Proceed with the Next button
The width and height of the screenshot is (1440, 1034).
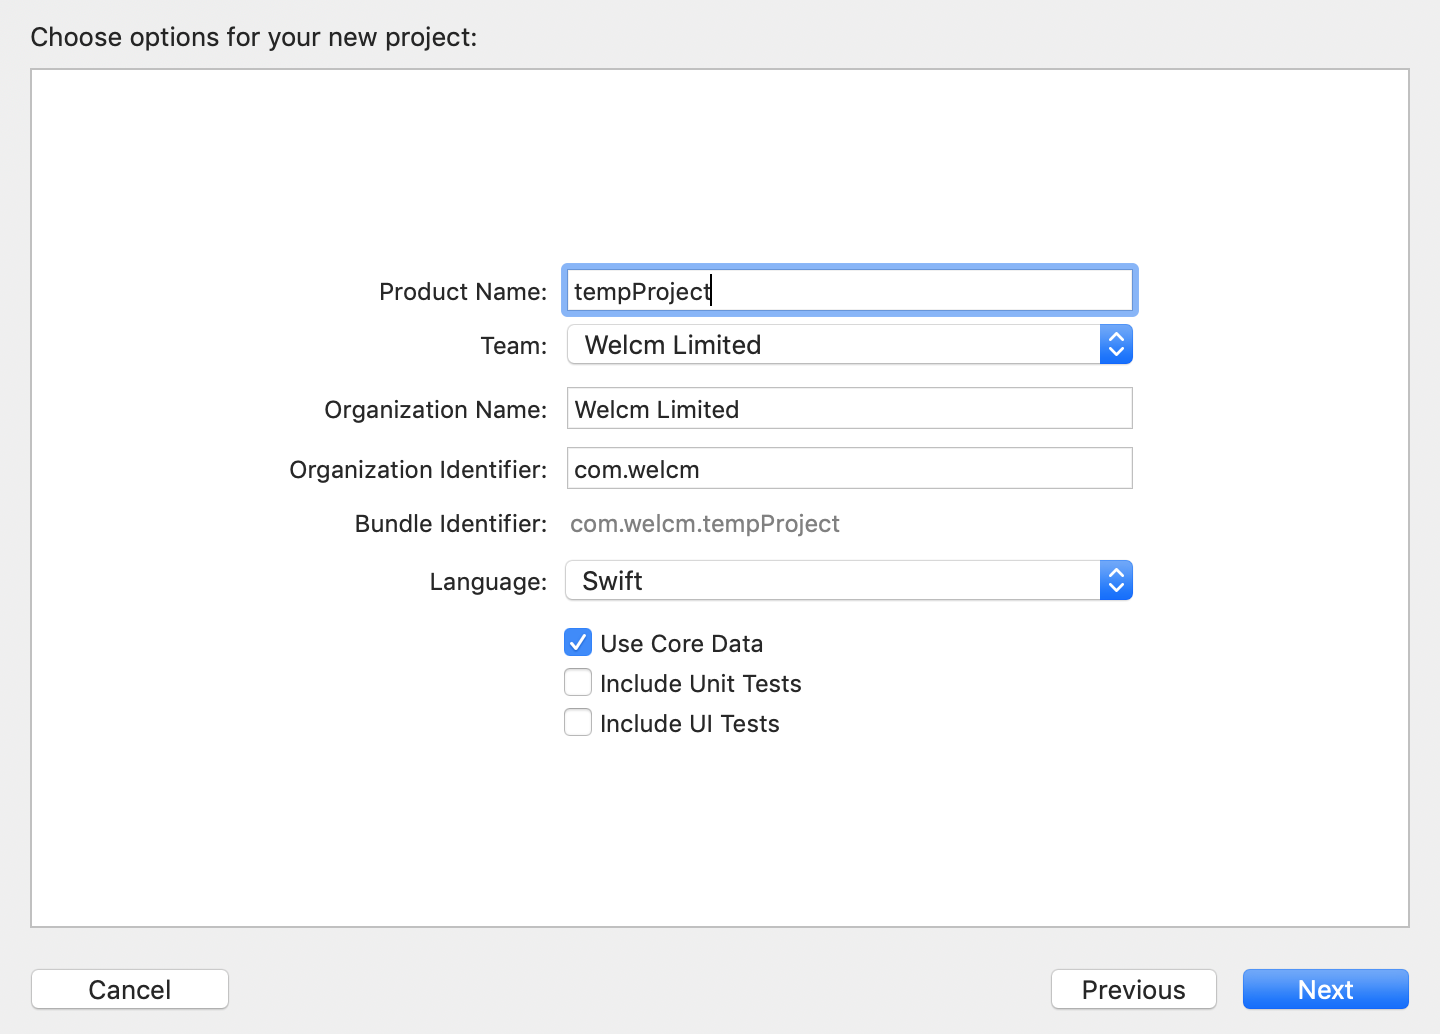click(1325, 990)
